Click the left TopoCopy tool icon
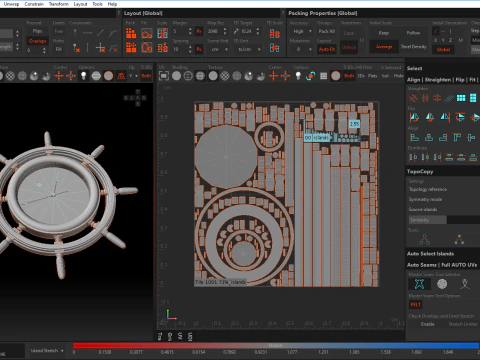480x360 pixels. (424, 239)
